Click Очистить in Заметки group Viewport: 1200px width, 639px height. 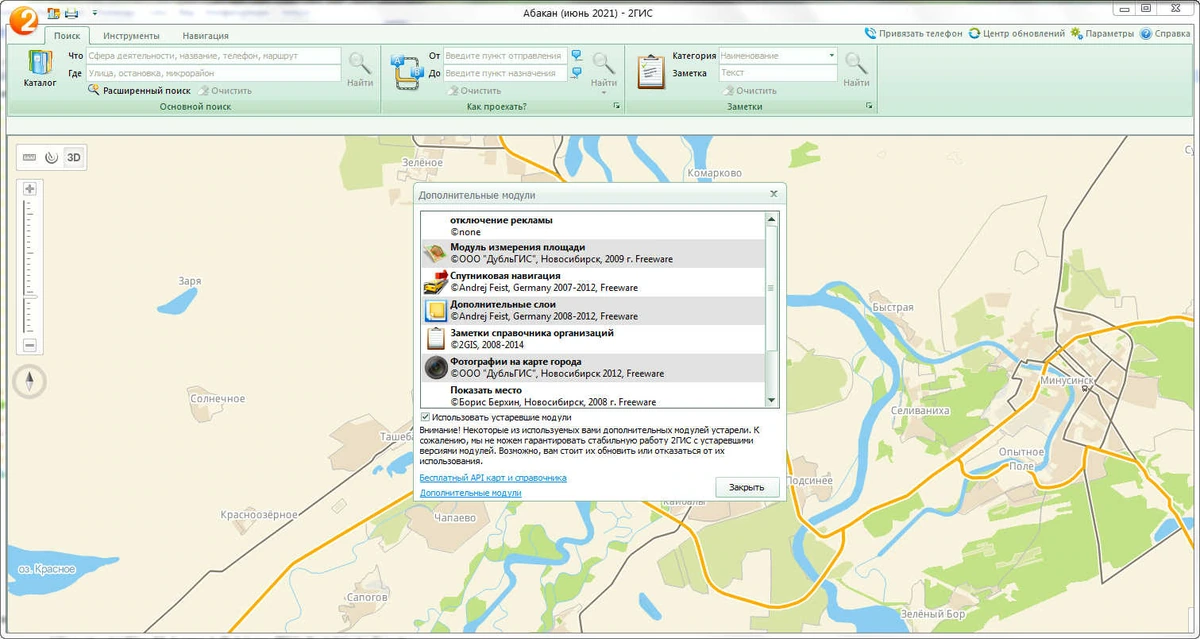point(749,90)
